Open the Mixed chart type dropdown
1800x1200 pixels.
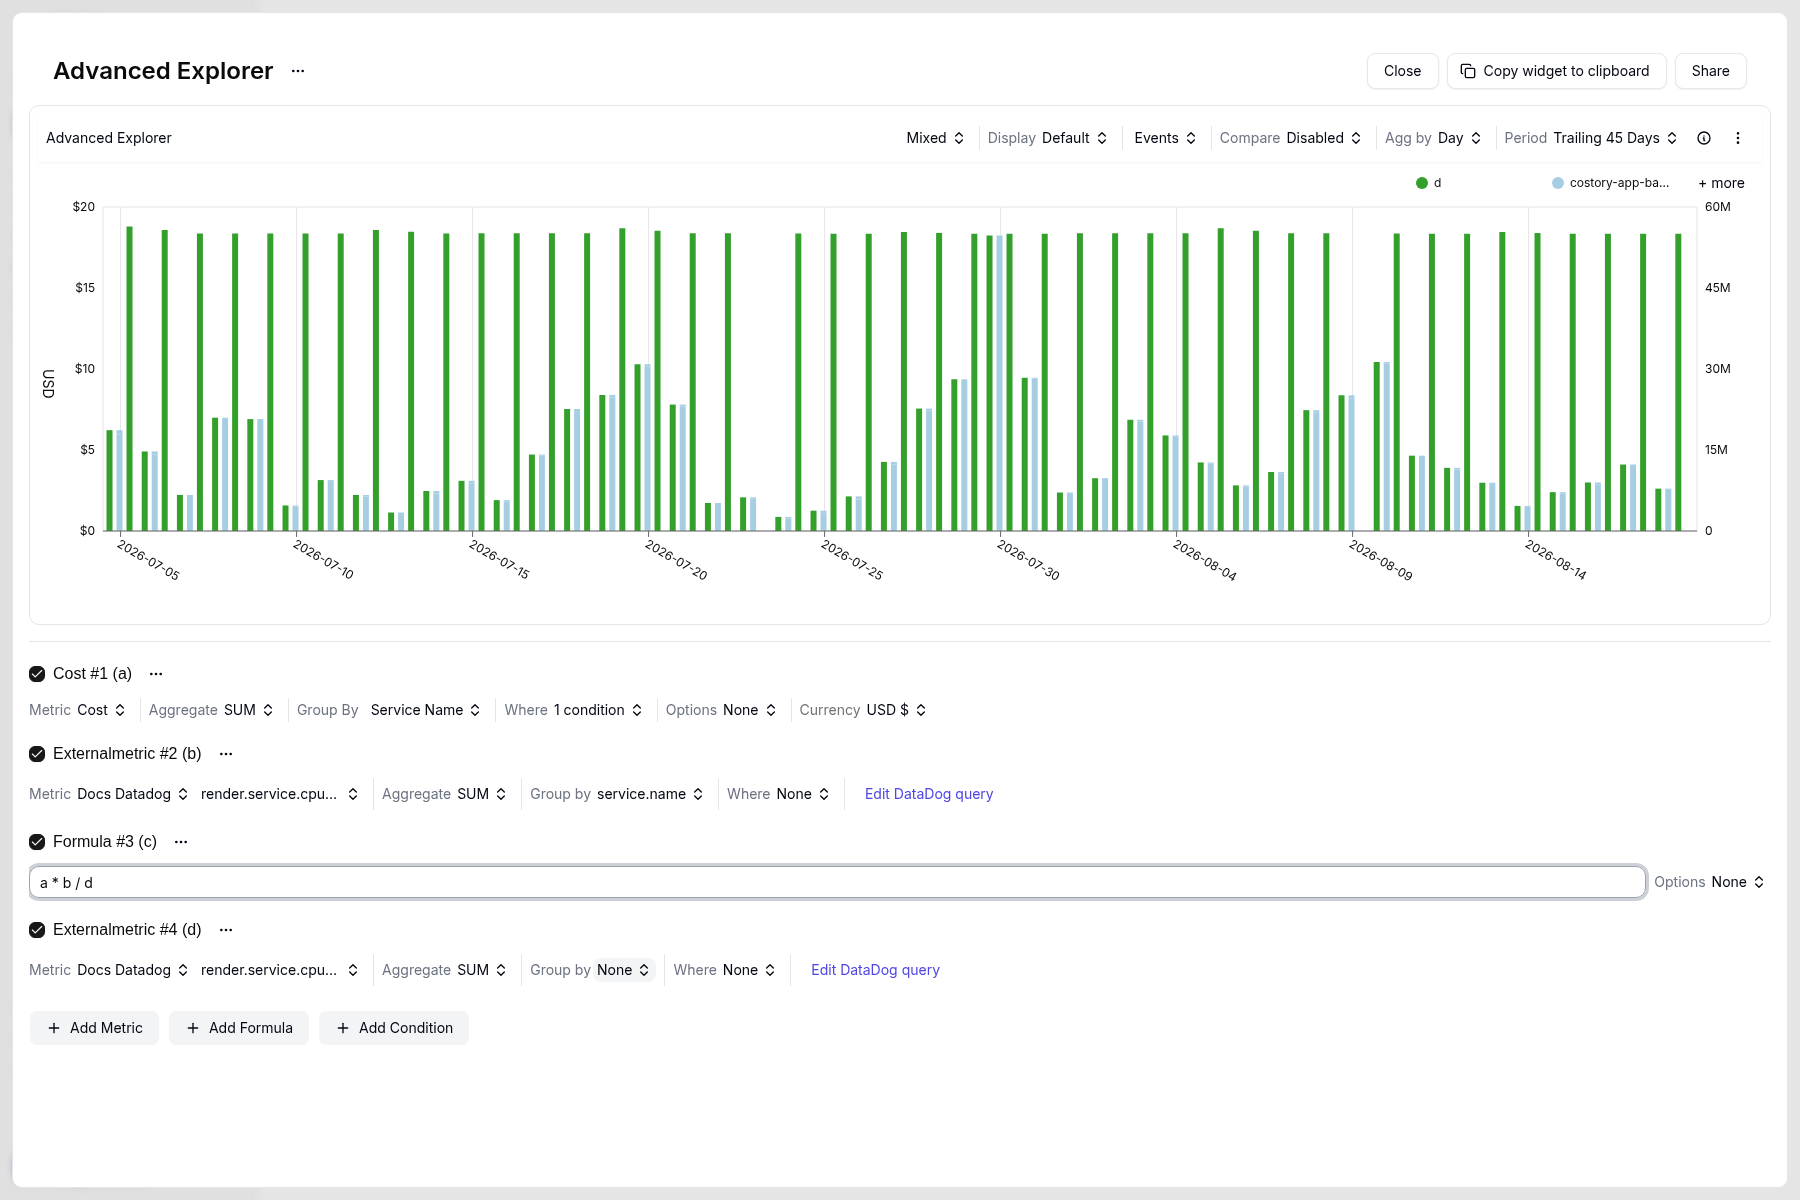pos(935,138)
